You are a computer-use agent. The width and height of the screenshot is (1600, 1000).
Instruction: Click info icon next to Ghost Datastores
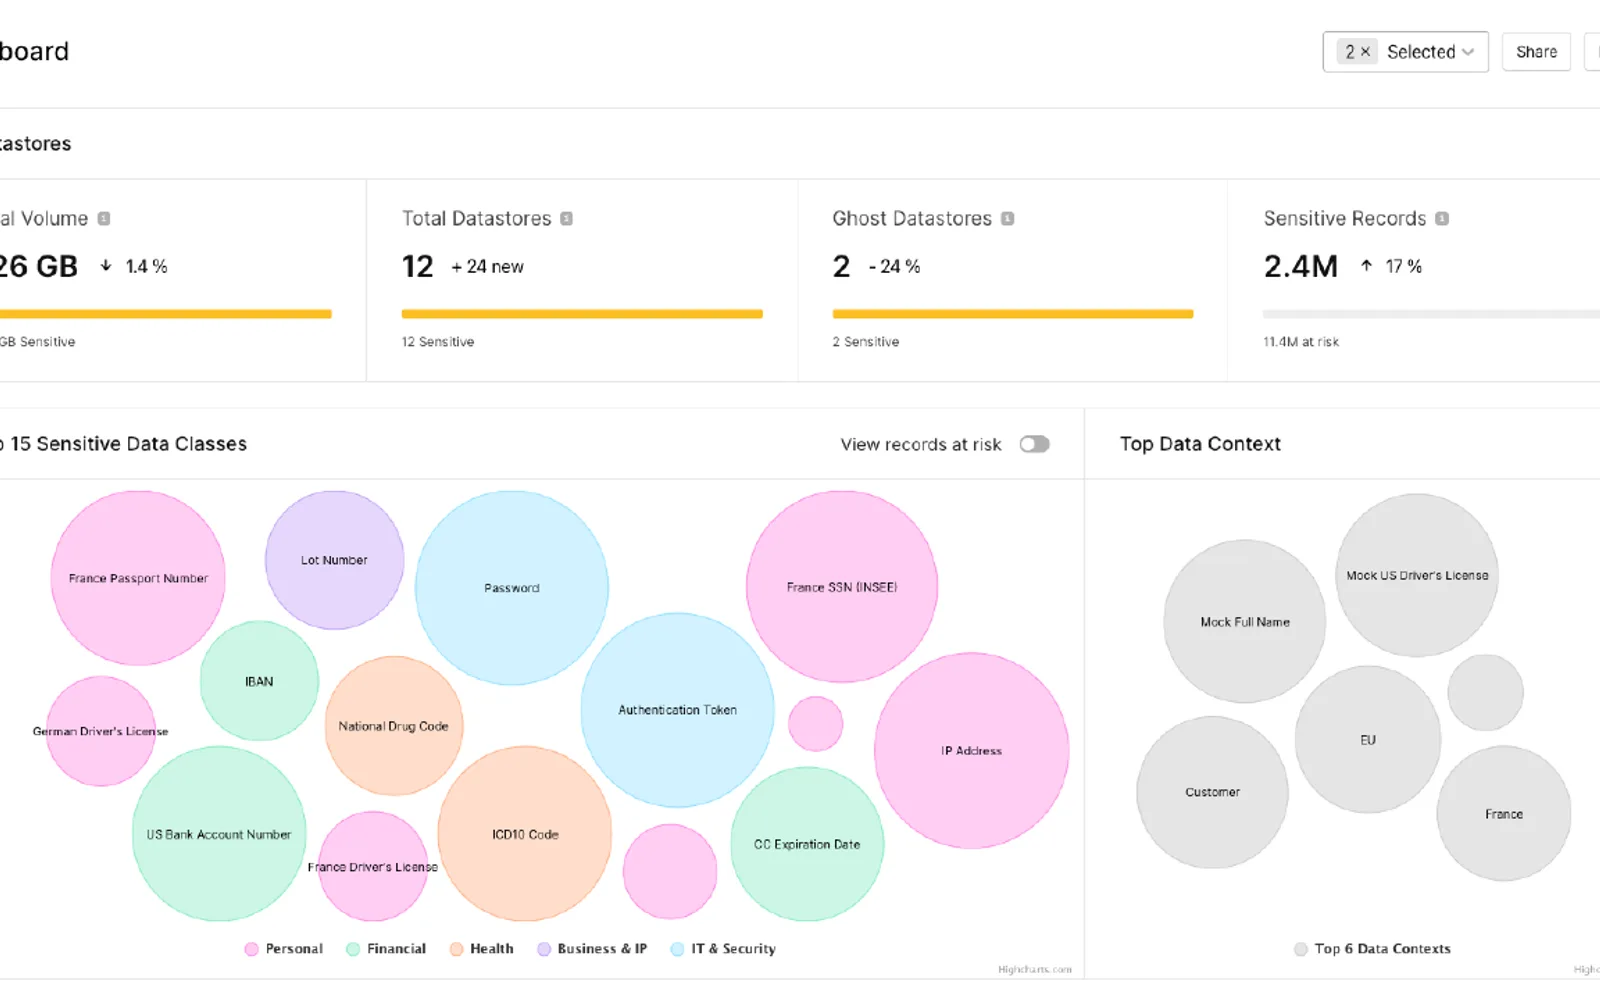tap(1007, 218)
